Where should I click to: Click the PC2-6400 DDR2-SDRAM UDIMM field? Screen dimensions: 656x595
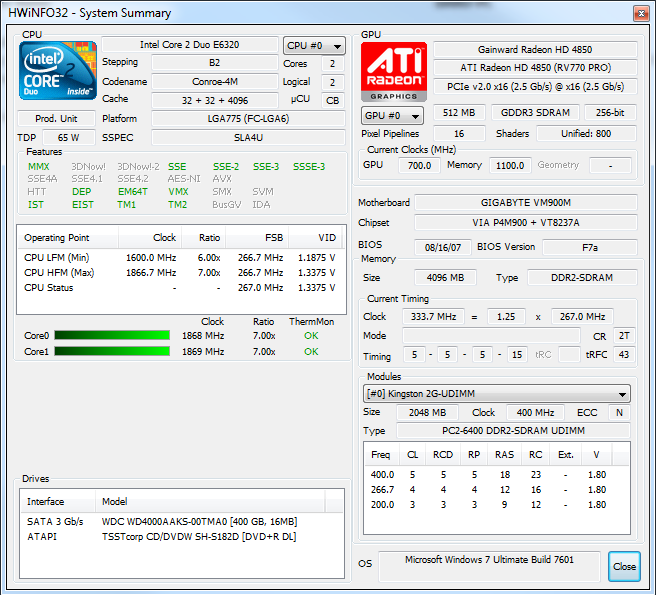(x=513, y=431)
